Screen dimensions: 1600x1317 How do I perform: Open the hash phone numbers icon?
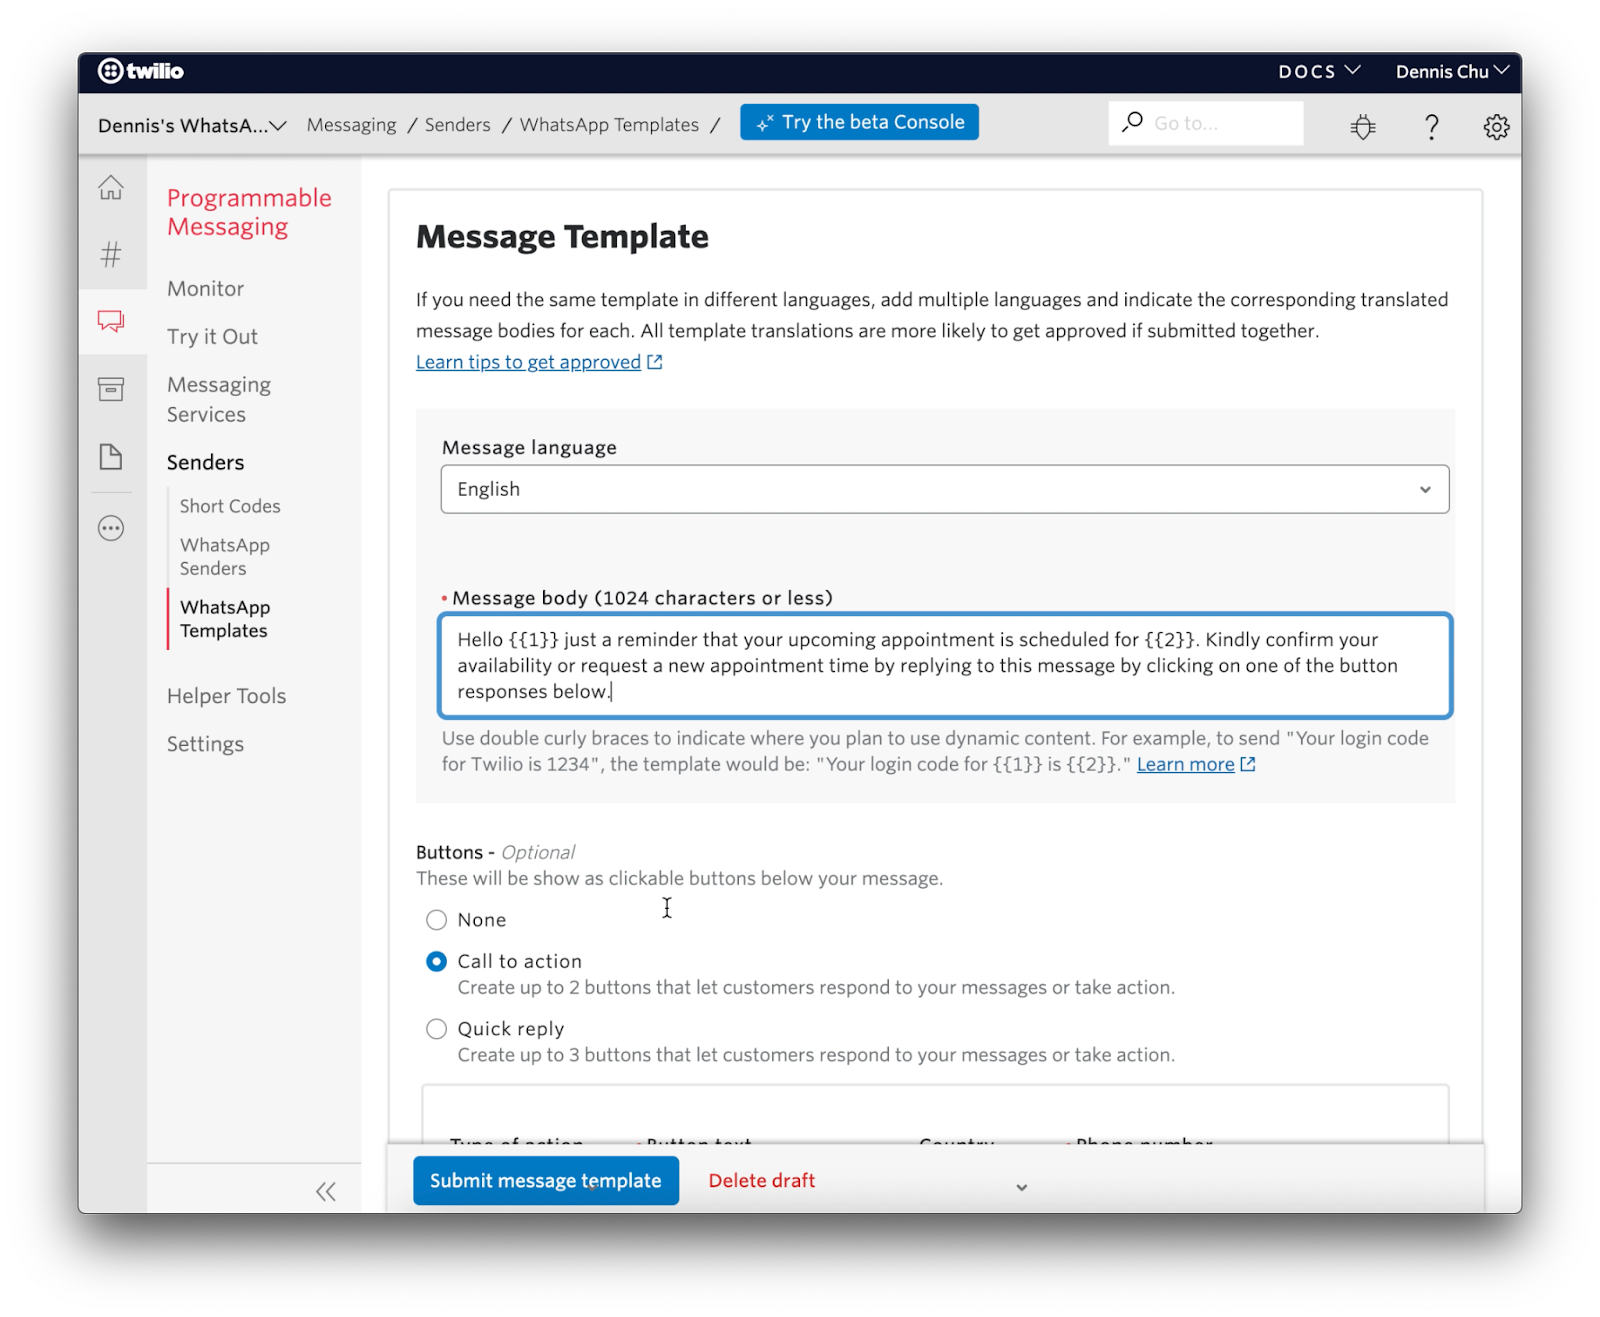click(x=111, y=254)
